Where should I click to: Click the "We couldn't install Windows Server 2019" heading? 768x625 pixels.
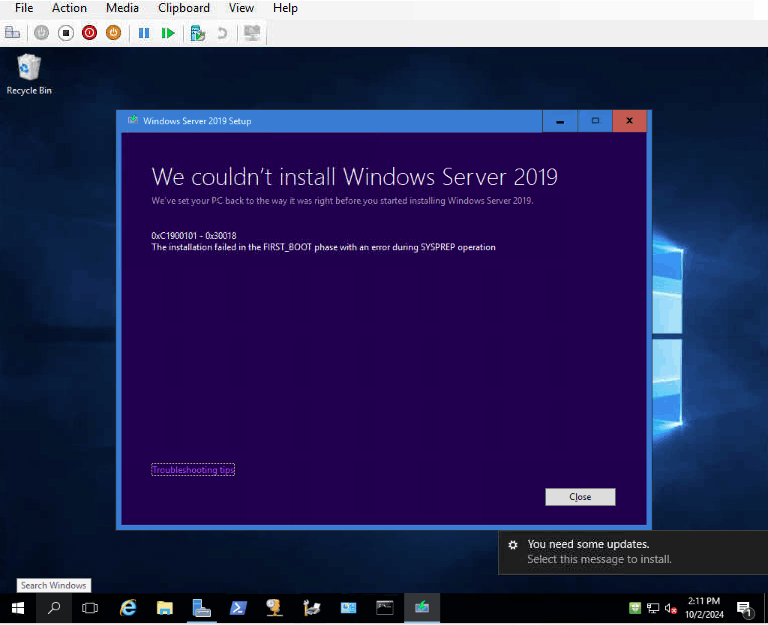(355, 177)
